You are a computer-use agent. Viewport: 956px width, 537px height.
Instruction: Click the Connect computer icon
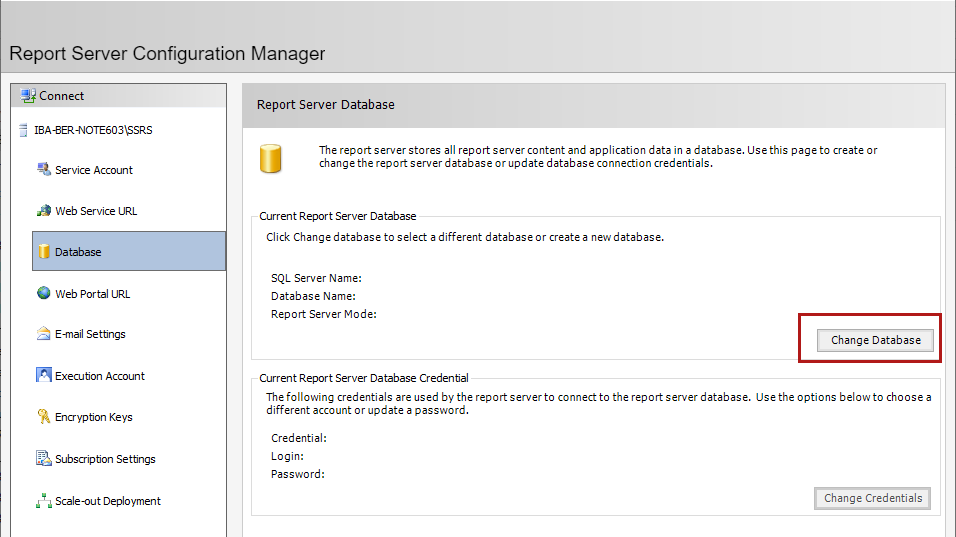(28, 96)
